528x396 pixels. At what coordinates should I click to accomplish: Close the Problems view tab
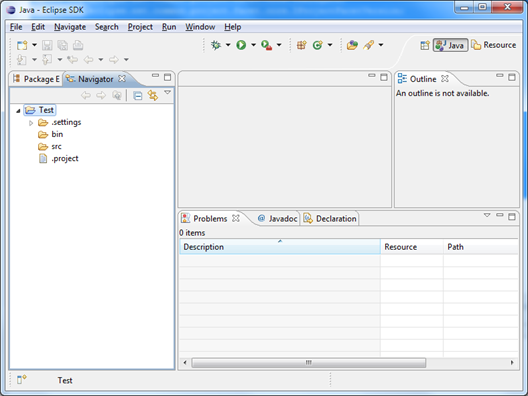point(236,218)
